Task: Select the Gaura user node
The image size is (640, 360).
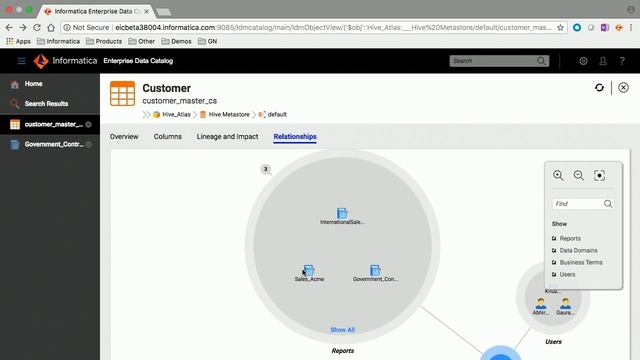Action: point(565,306)
